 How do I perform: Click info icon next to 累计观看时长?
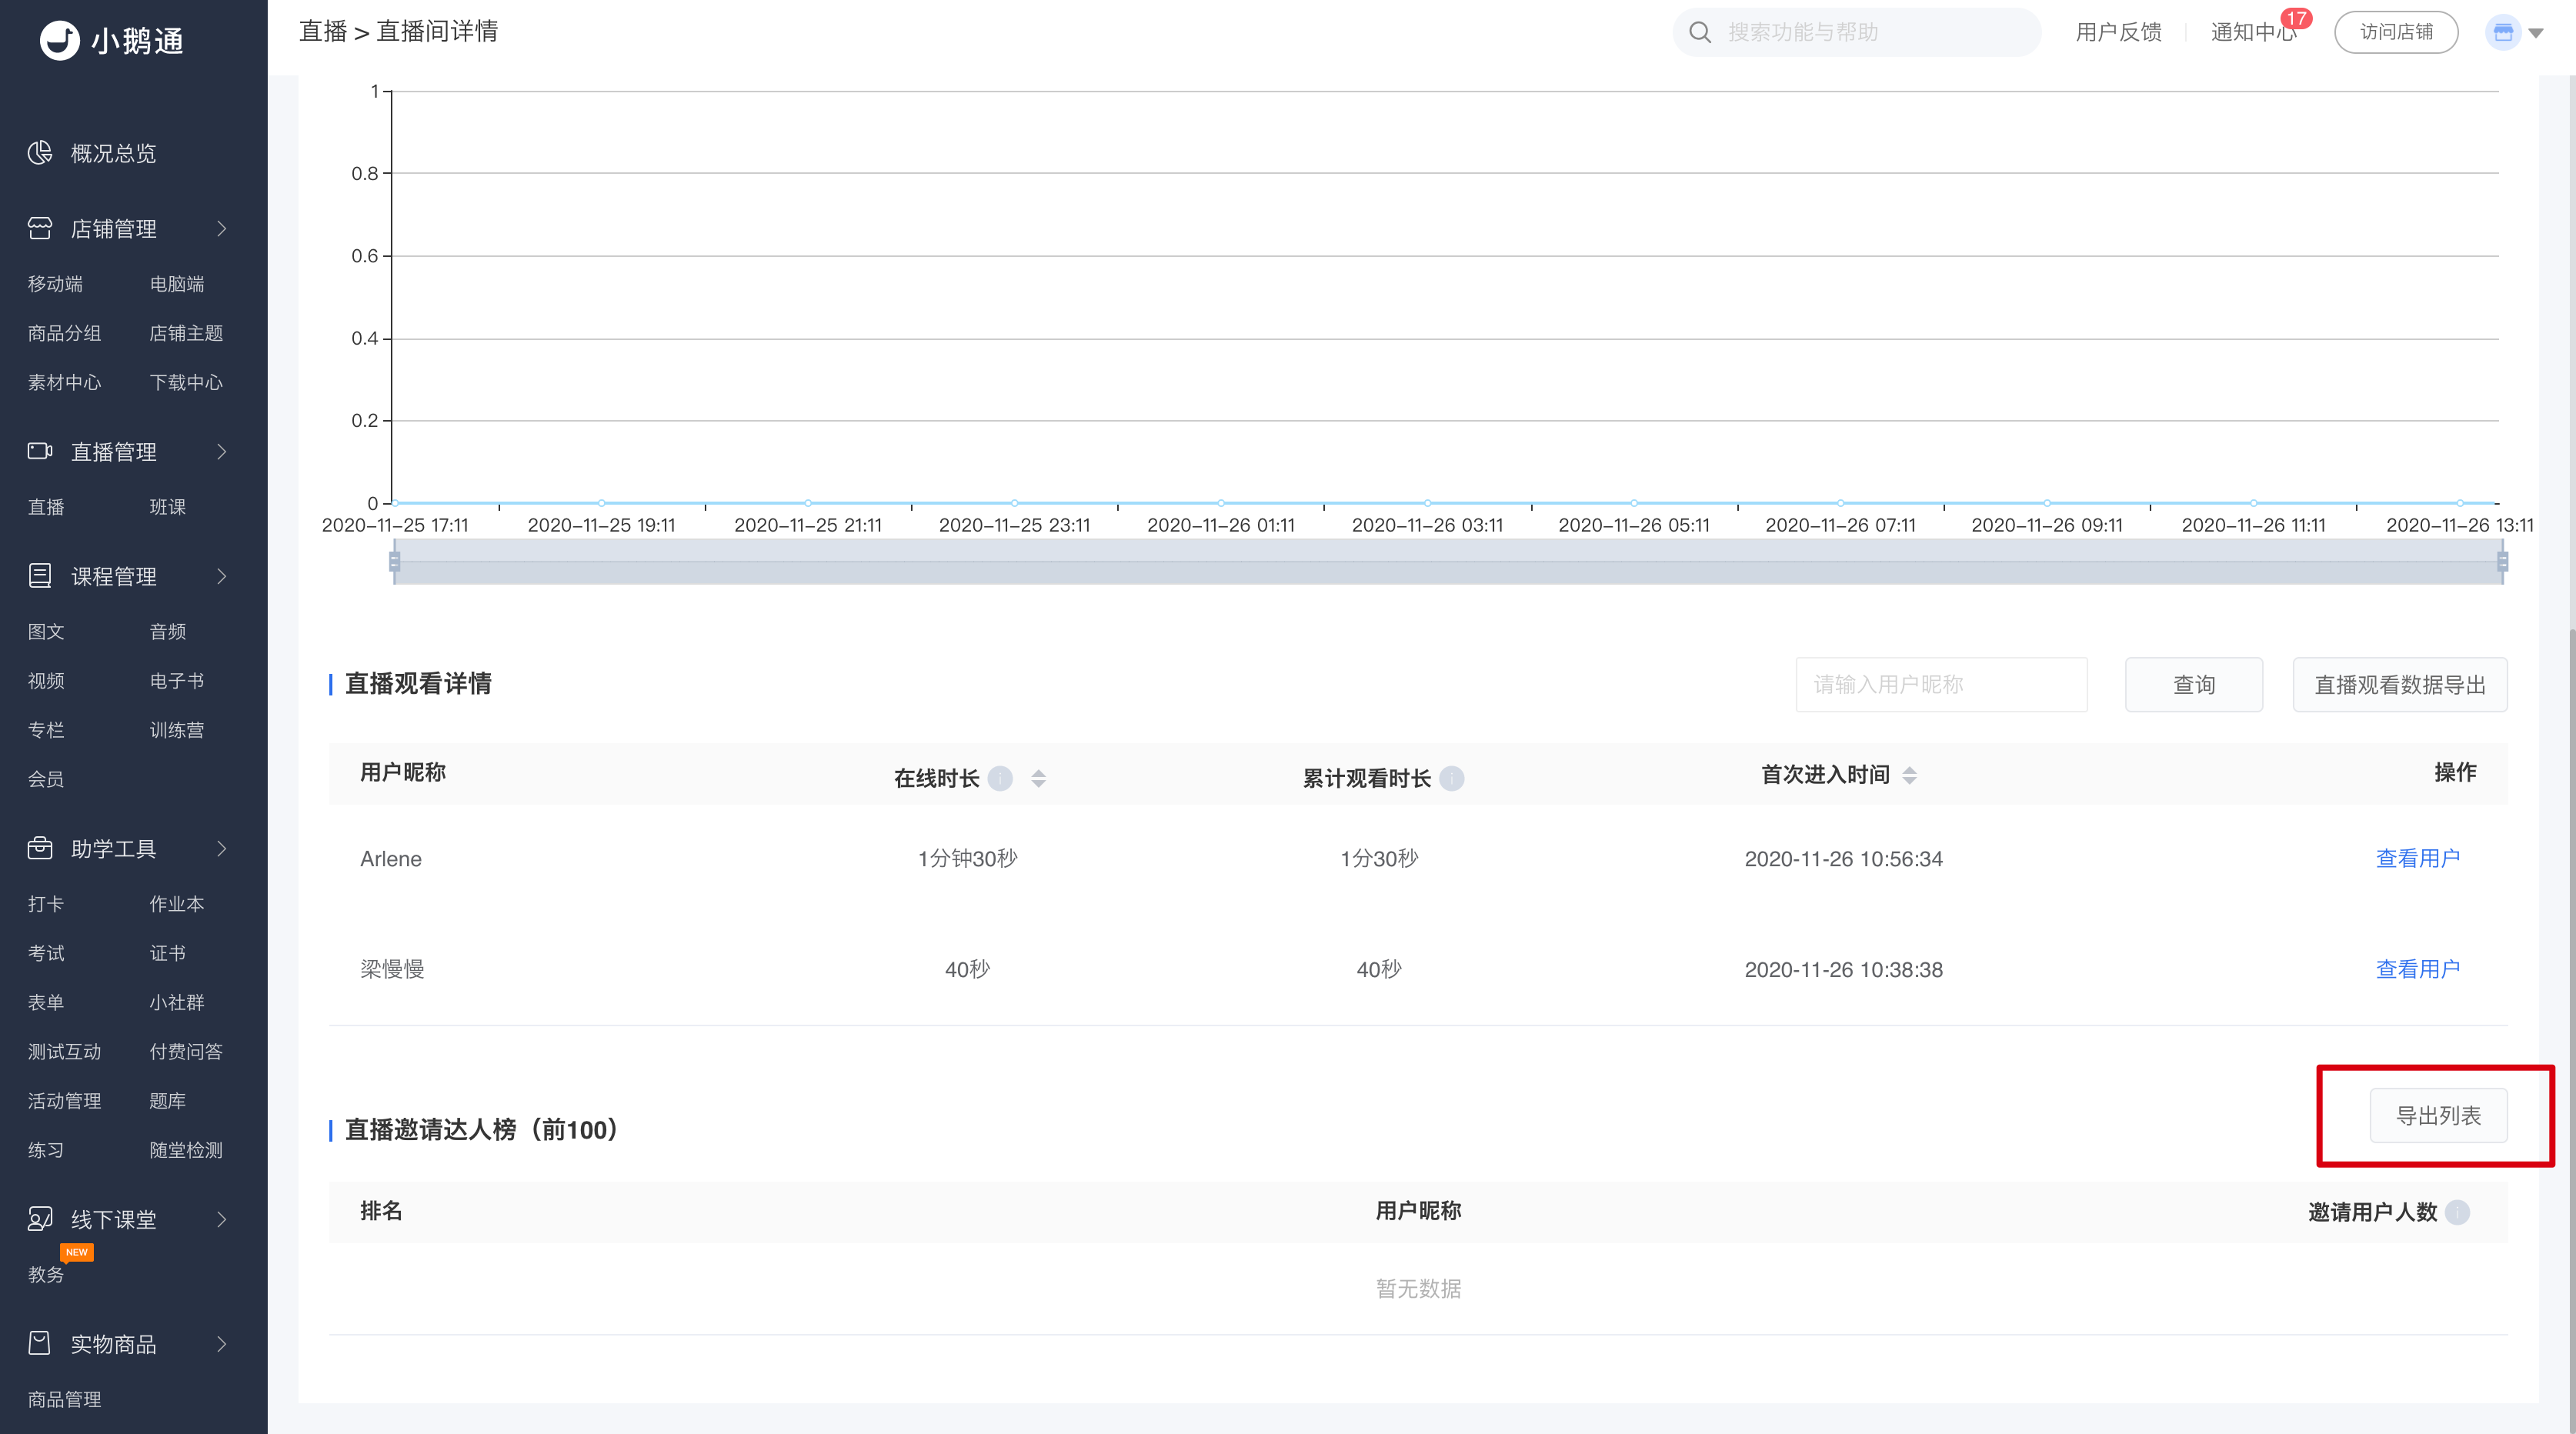tap(1452, 778)
